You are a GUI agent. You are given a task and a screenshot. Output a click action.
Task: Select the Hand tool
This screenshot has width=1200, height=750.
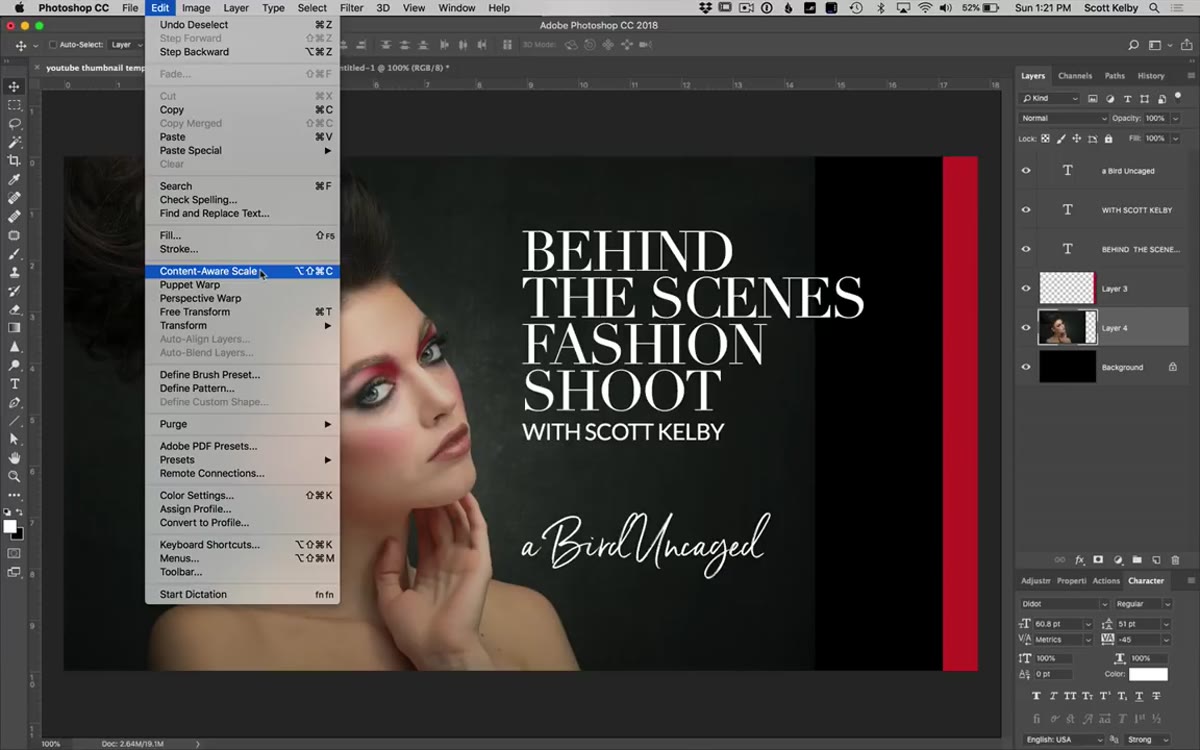point(14,458)
